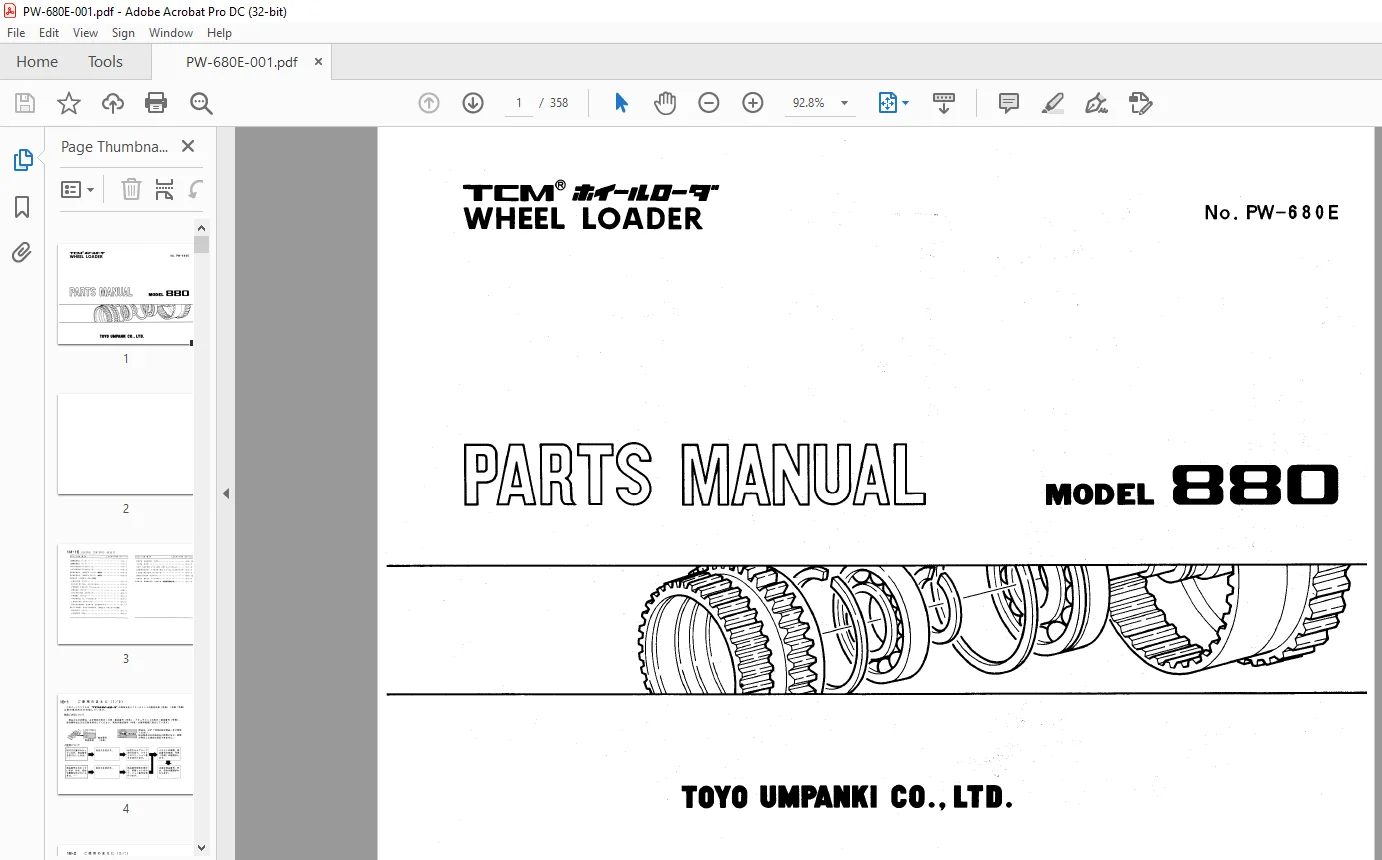Select the Highlight text pen tool
Image resolution: width=1382 pixels, height=860 pixels.
point(1052,103)
